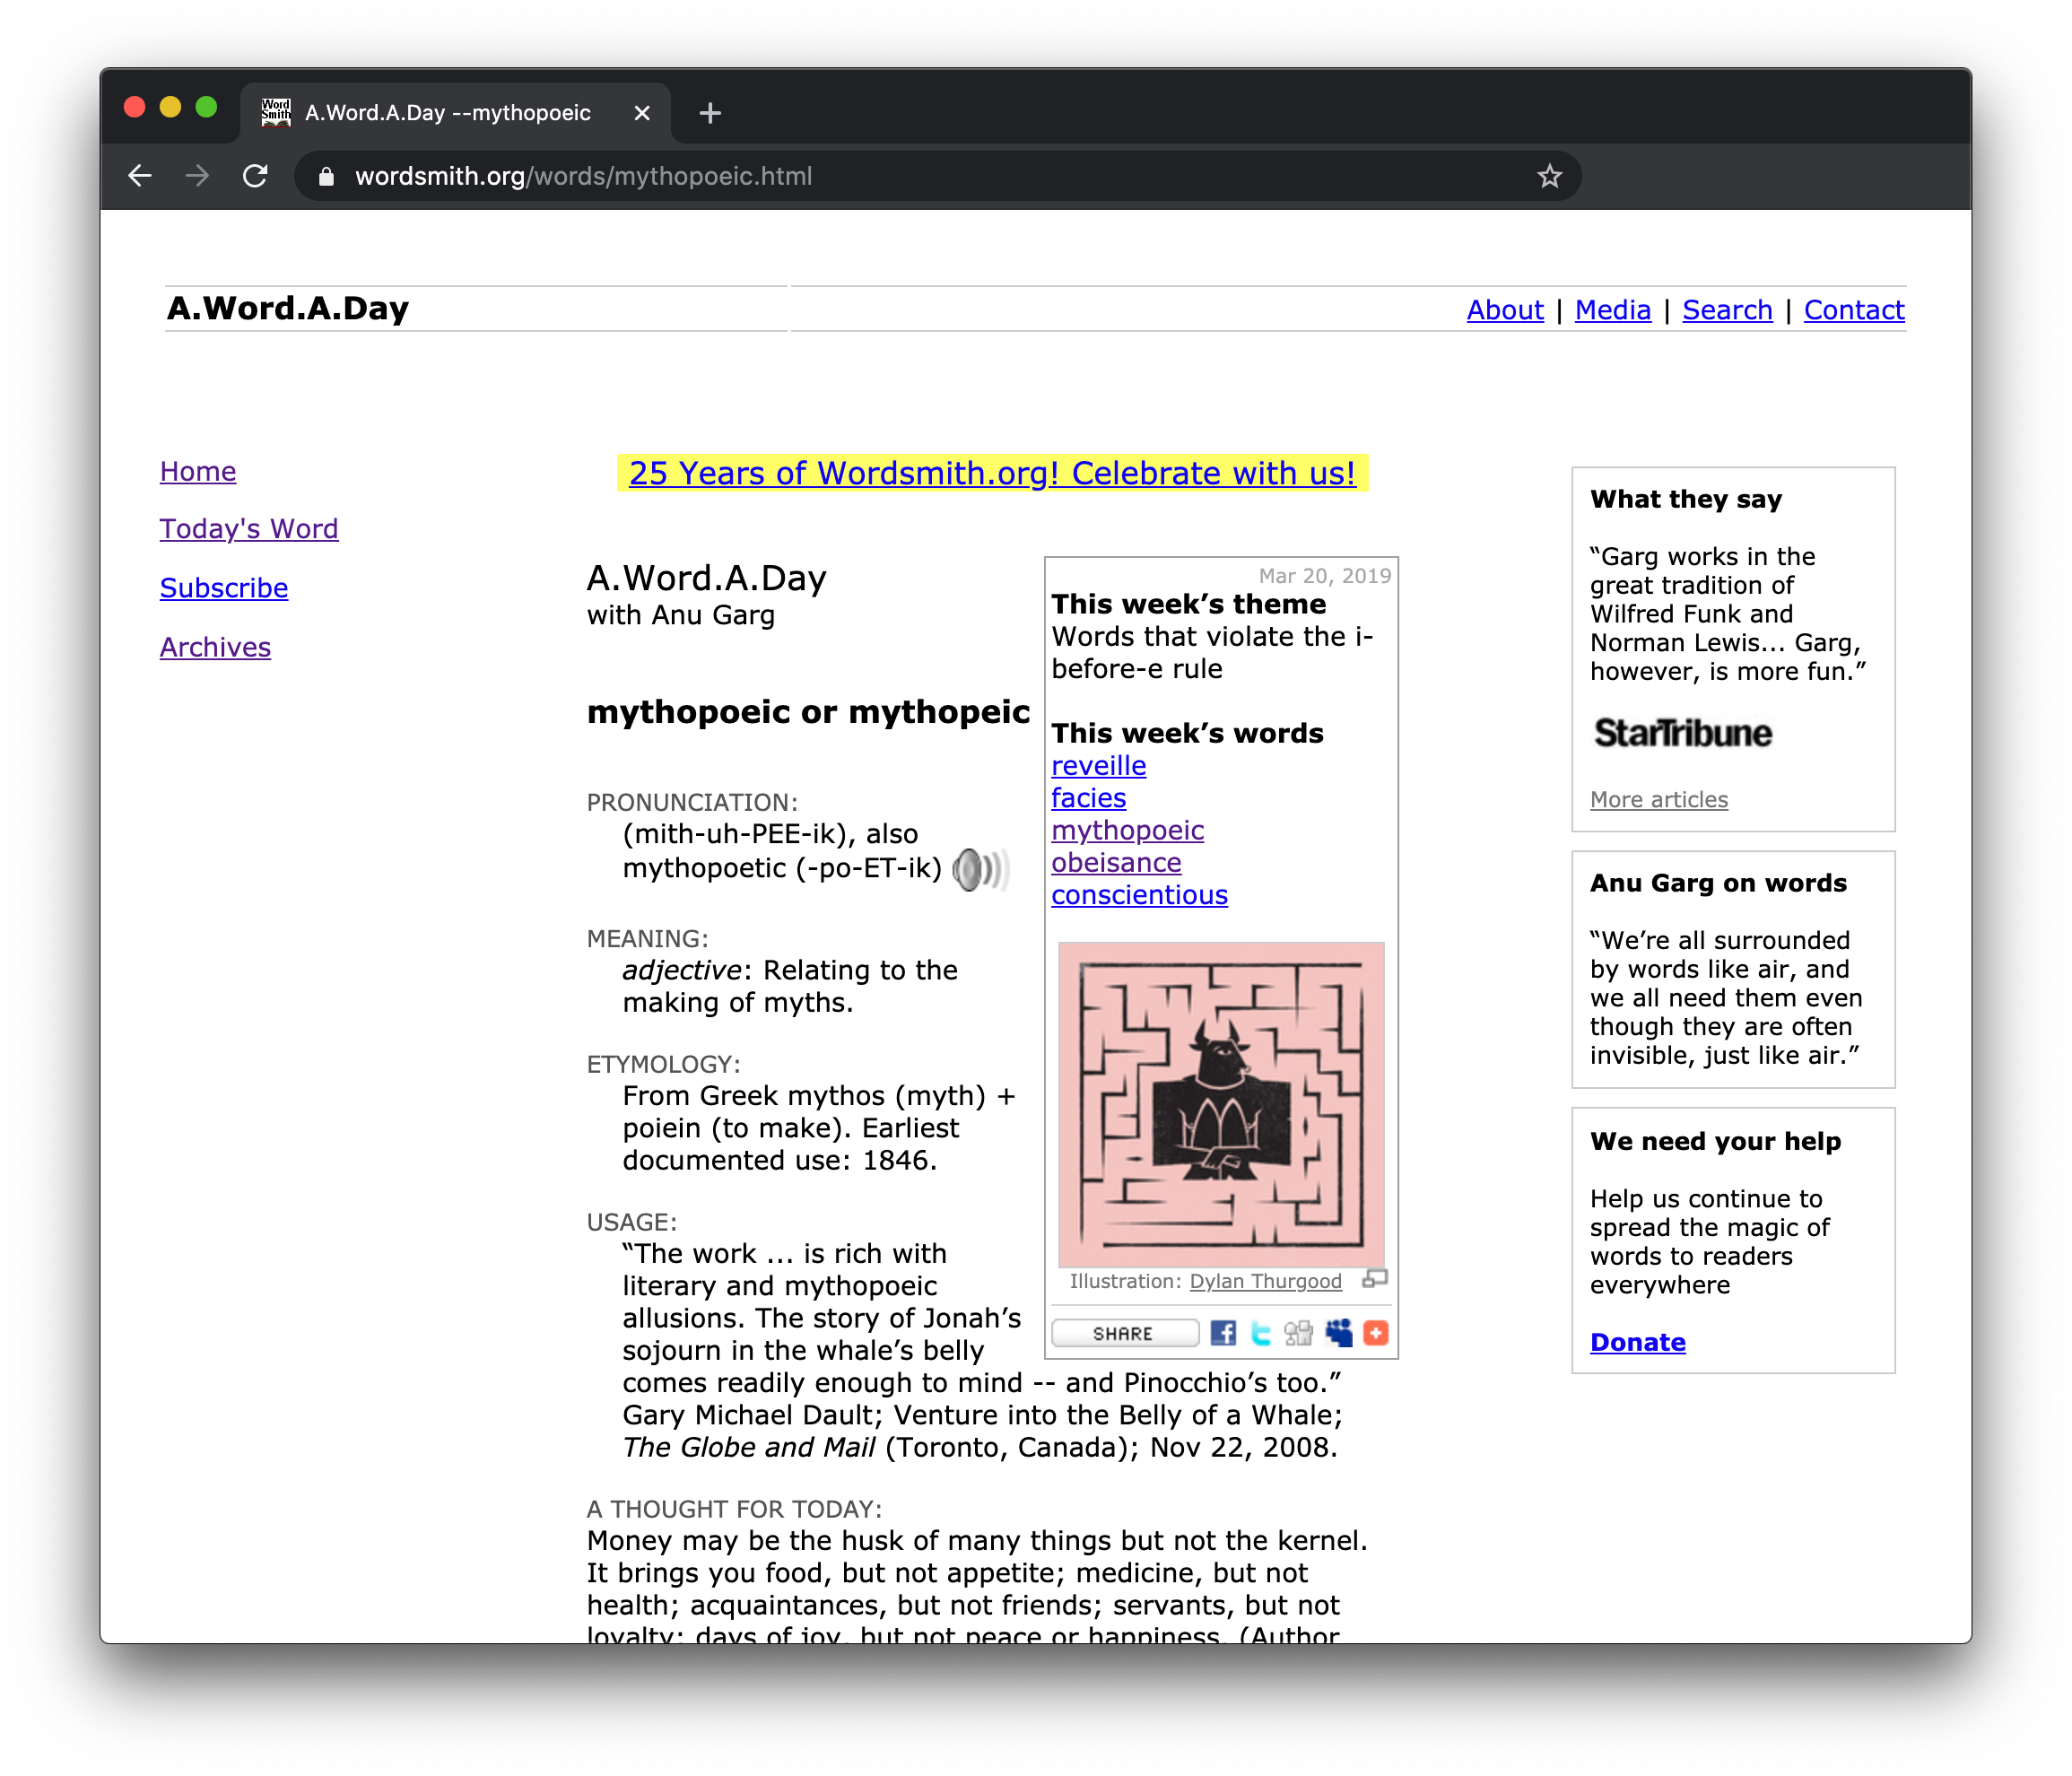Bookmark this page with the star
The image size is (2072, 1776).
tap(1549, 176)
